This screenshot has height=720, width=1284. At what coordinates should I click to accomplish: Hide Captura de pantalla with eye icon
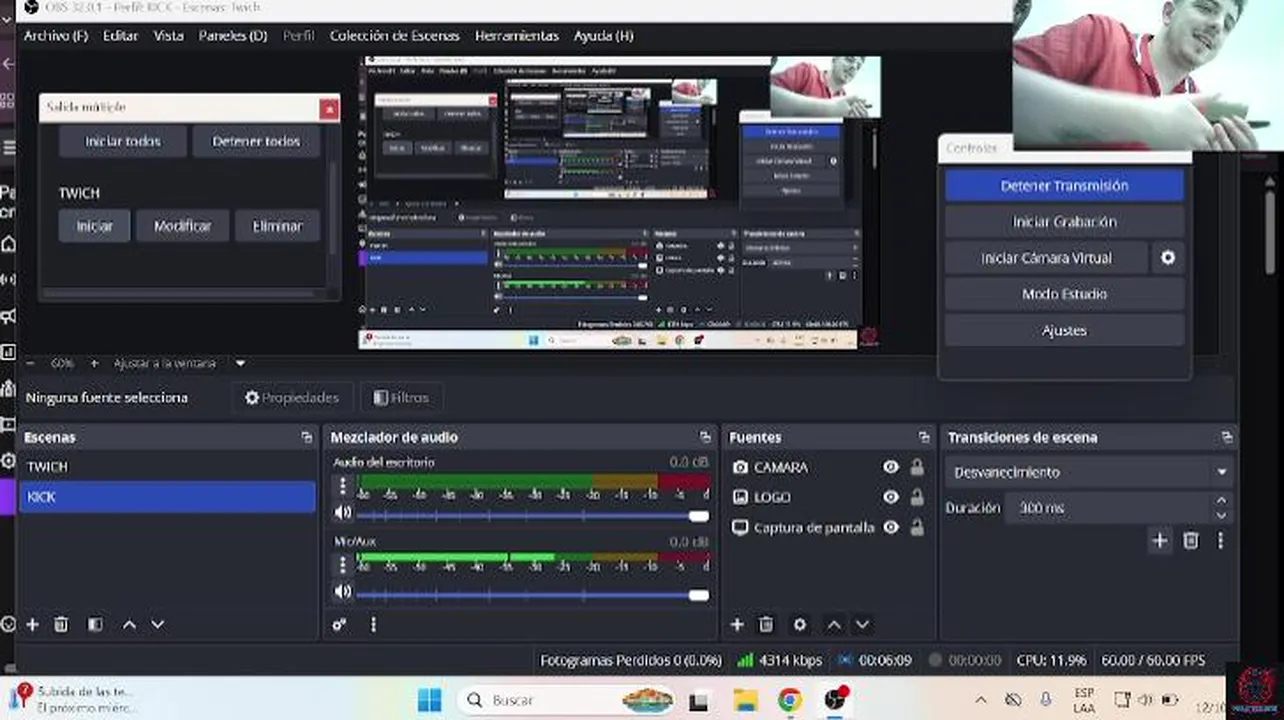(890, 527)
